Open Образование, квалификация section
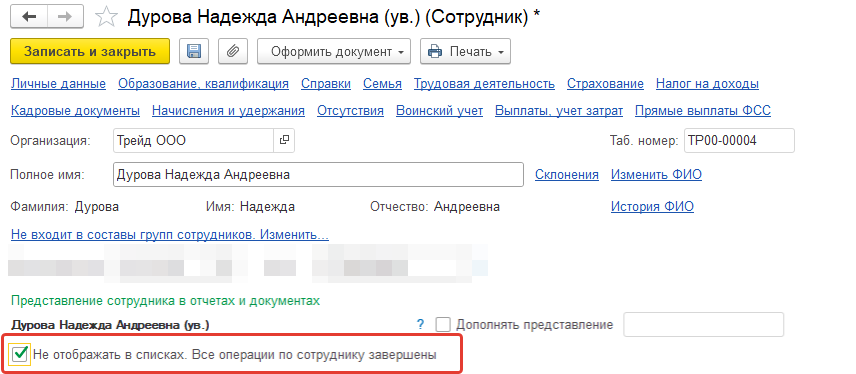This screenshot has width=856, height=374. pos(204,84)
